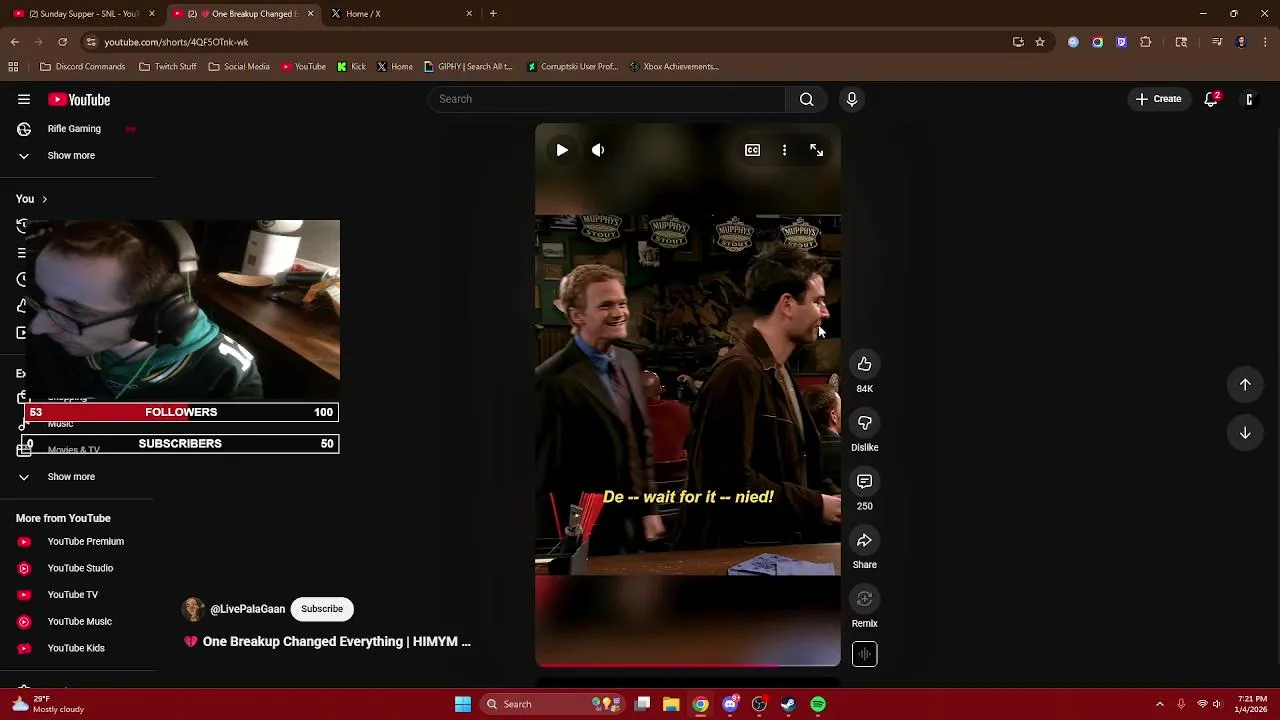
Task: Open the @LivePalaGaan channel link
Action: pos(247,609)
